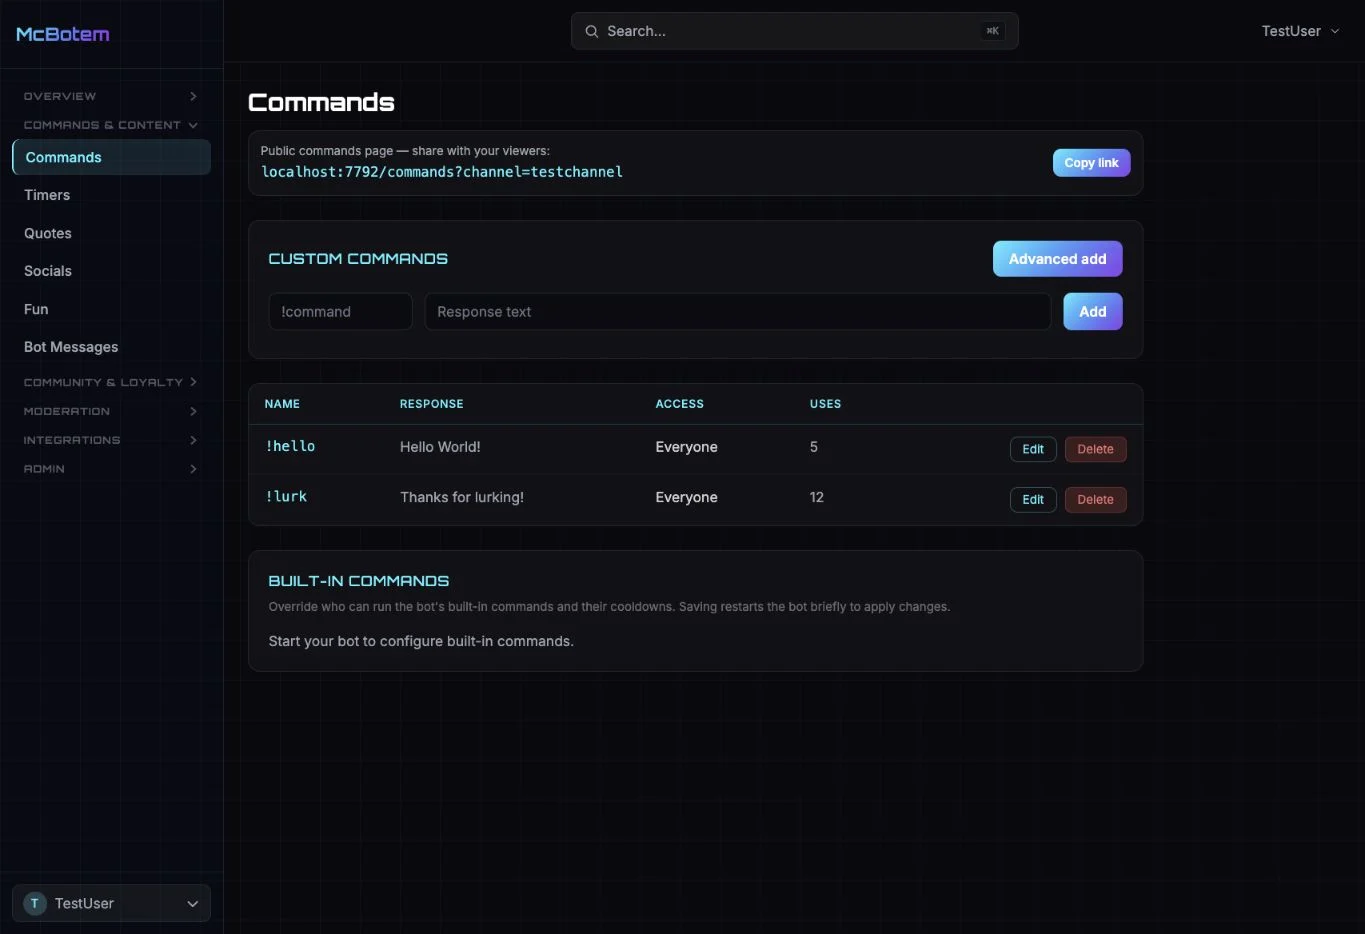The width and height of the screenshot is (1365, 934).
Task: Select Commands in the sidebar
Action: (x=111, y=157)
